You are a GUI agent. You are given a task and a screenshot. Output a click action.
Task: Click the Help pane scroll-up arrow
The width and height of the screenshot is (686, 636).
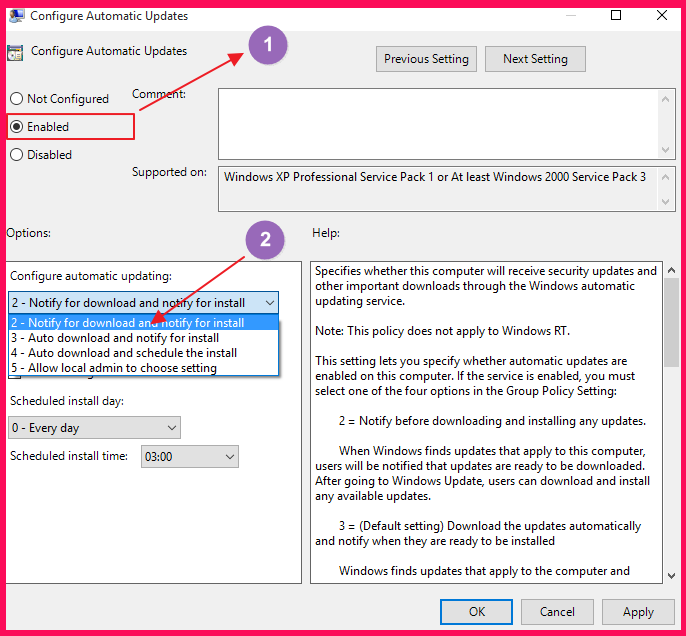pos(671,269)
